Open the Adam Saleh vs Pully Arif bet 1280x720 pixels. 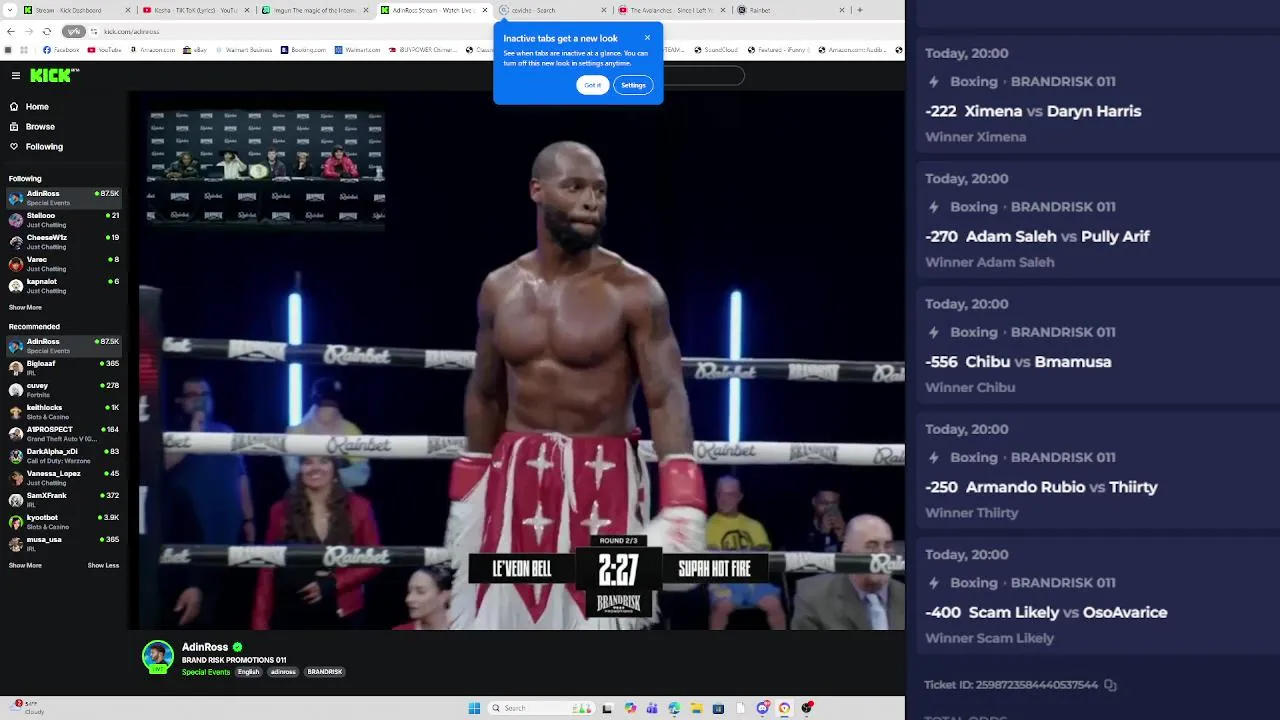[1097, 220]
